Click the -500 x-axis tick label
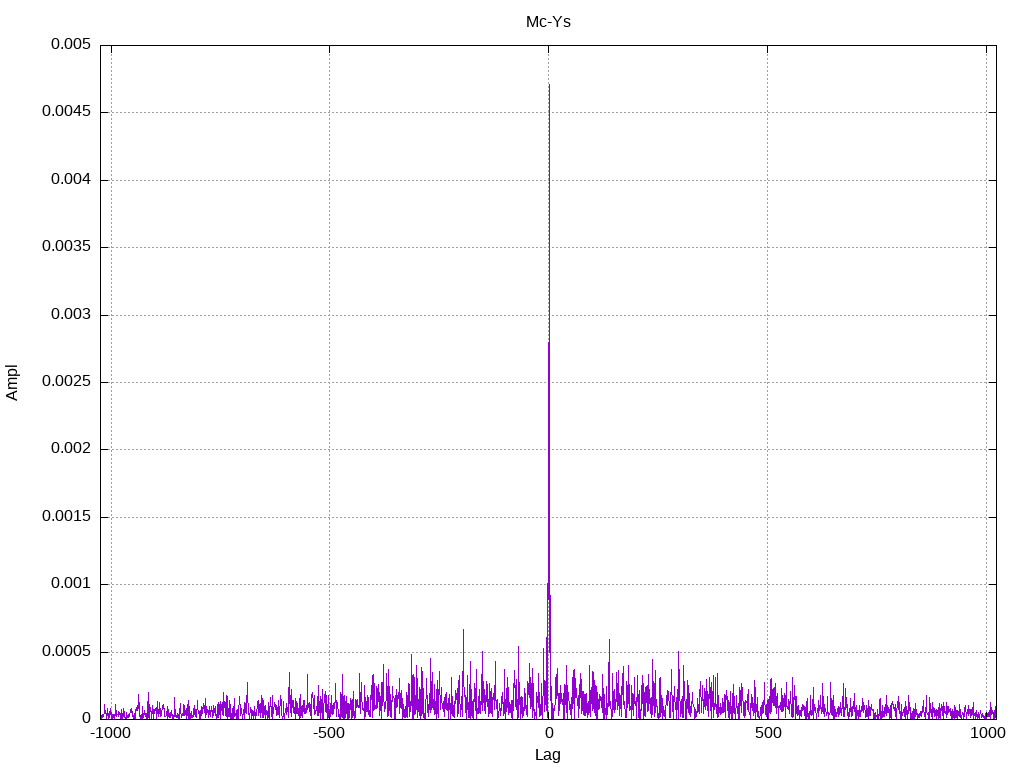This screenshot has width=1024, height=768. coord(329,734)
